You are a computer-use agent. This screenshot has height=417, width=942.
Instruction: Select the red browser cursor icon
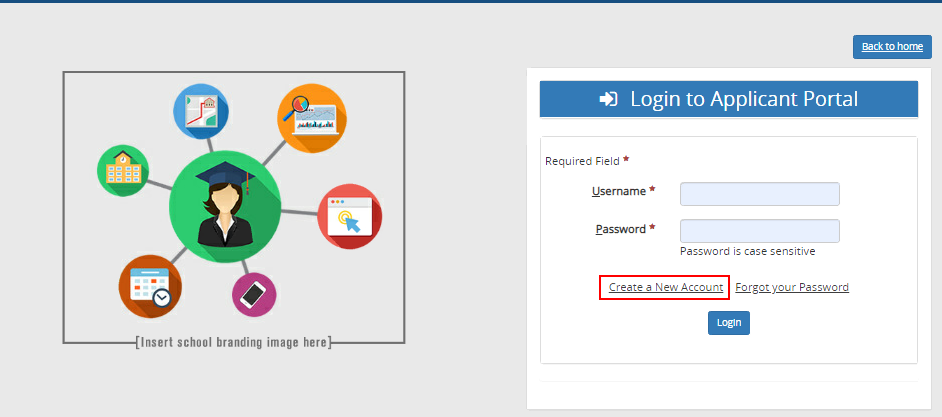click(349, 217)
